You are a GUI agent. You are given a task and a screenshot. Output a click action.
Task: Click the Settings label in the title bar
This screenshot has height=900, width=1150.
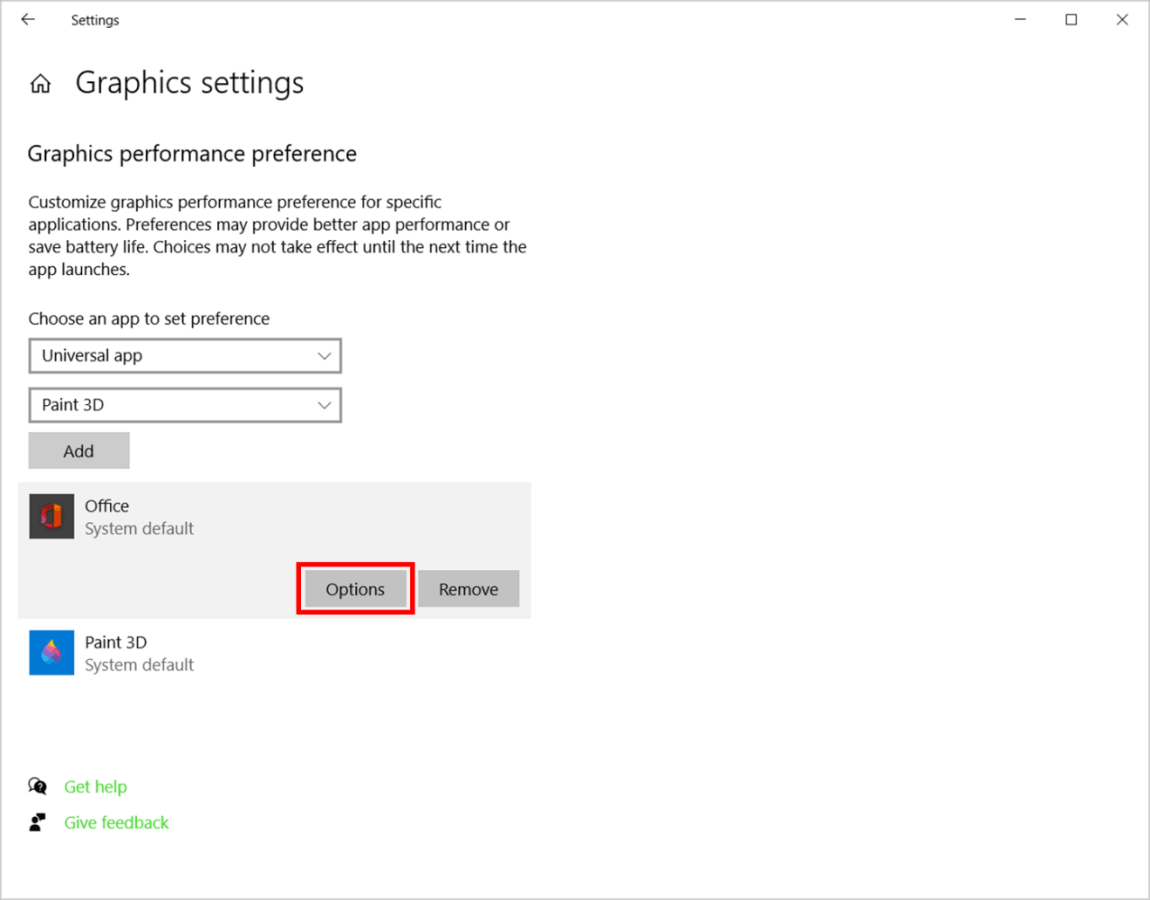click(x=95, y=19)
